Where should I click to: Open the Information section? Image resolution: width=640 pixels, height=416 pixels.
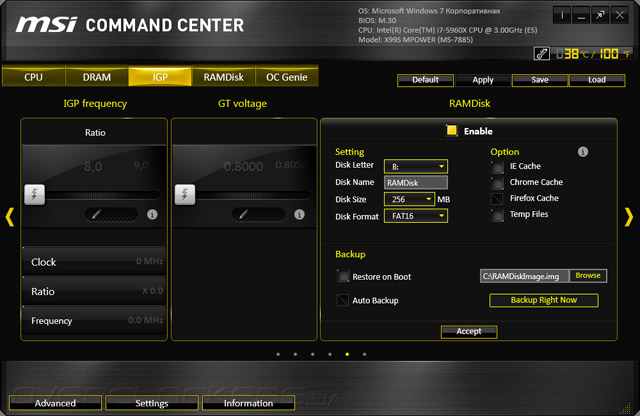click(248, 403)
